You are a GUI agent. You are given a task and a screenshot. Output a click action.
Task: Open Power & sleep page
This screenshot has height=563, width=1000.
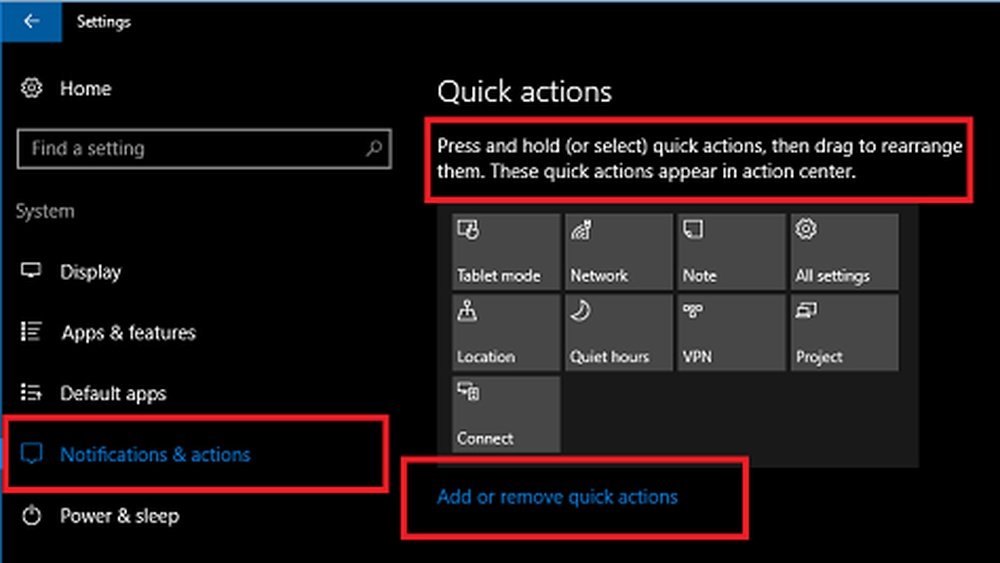119,516
